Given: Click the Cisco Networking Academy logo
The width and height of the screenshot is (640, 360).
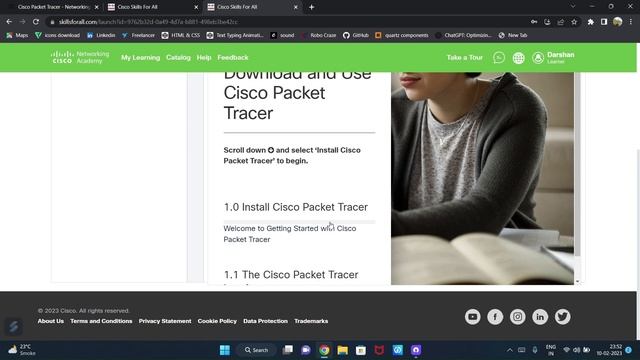Looking at the screenshot, I should coord(80,58).
